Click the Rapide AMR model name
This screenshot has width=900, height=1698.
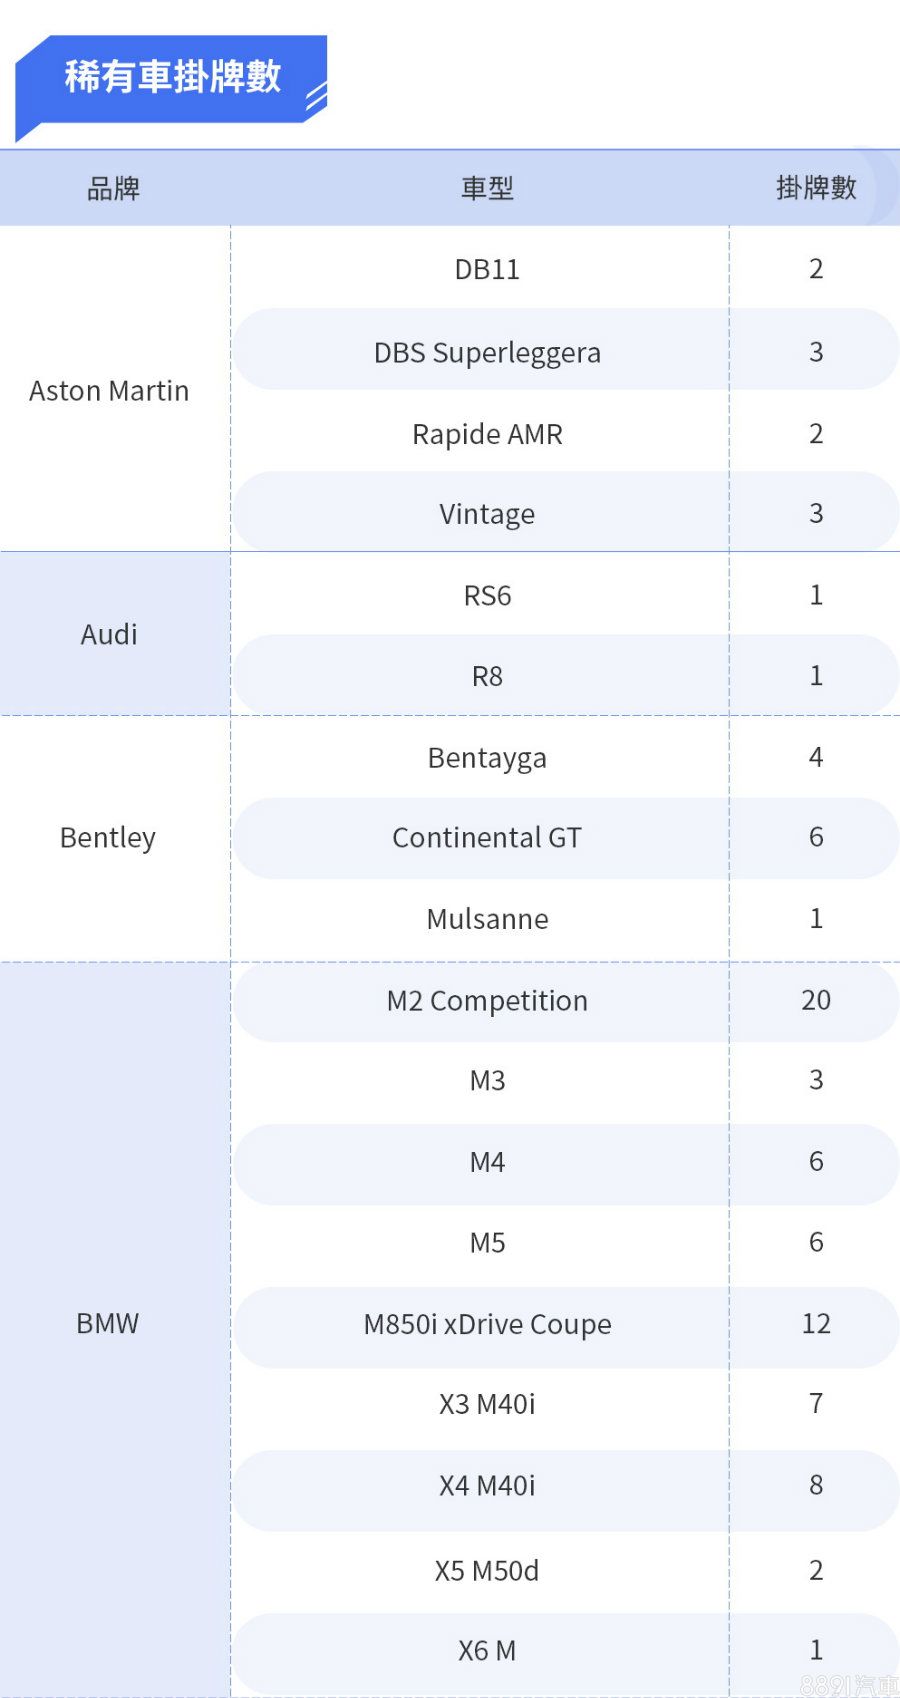tap(487, 434)
